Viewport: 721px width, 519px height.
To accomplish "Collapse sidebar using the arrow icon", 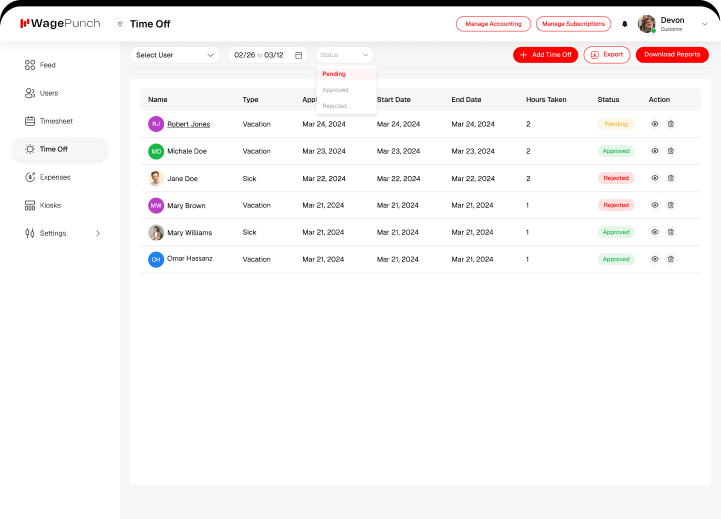I will [120, 24].
